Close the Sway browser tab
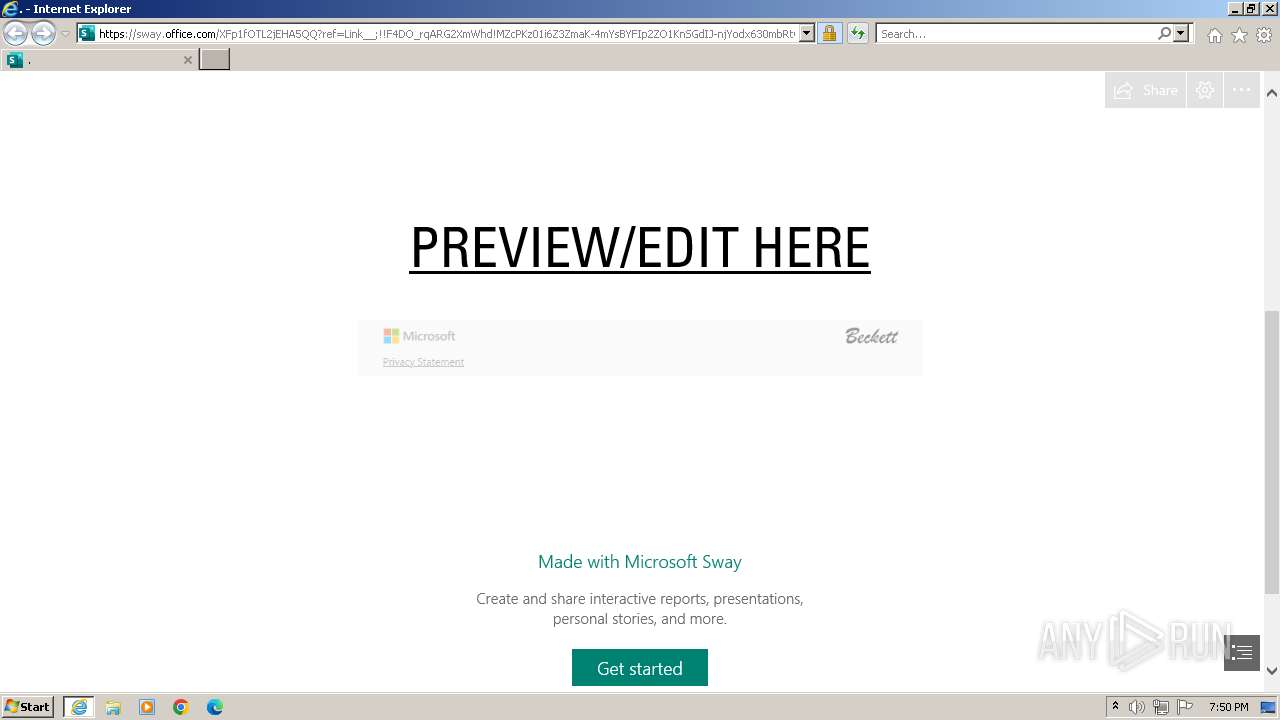The width and height of the screenshot is (1280, 720). tap(187, 60)
